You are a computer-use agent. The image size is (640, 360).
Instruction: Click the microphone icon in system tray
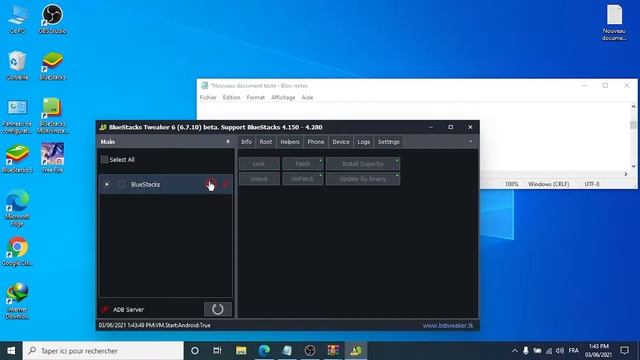[526, 351]
